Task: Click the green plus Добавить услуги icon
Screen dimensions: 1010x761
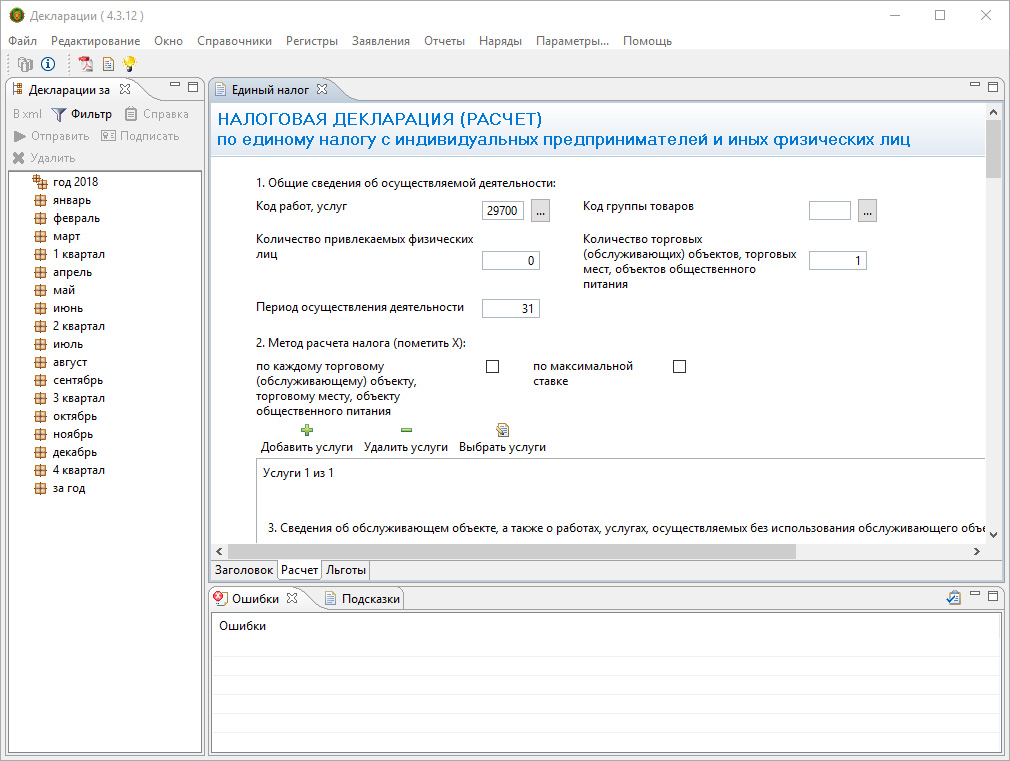Action: [307, 430]
